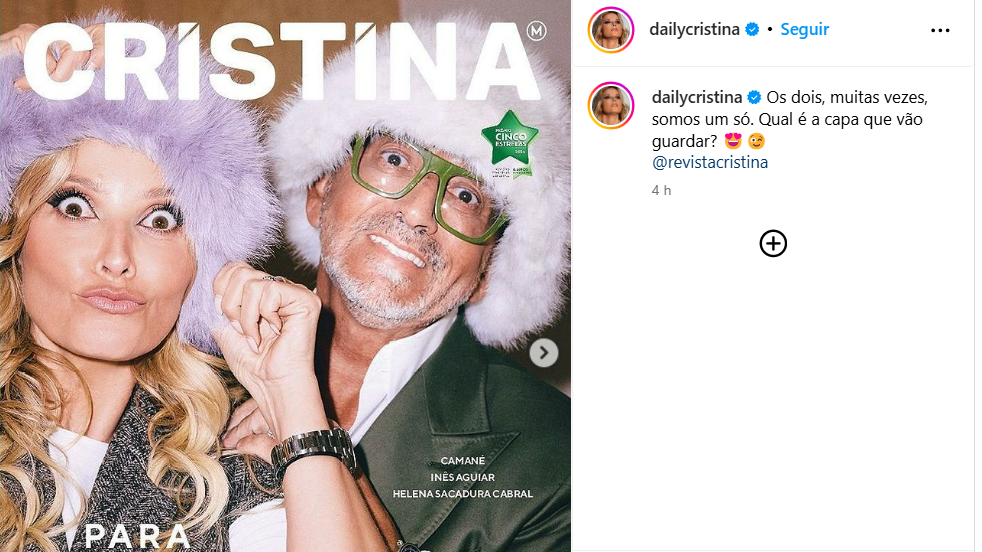Open the three-dot more options menu
Viewport: 982px width, 552px height.
click(x=940, y=30)
